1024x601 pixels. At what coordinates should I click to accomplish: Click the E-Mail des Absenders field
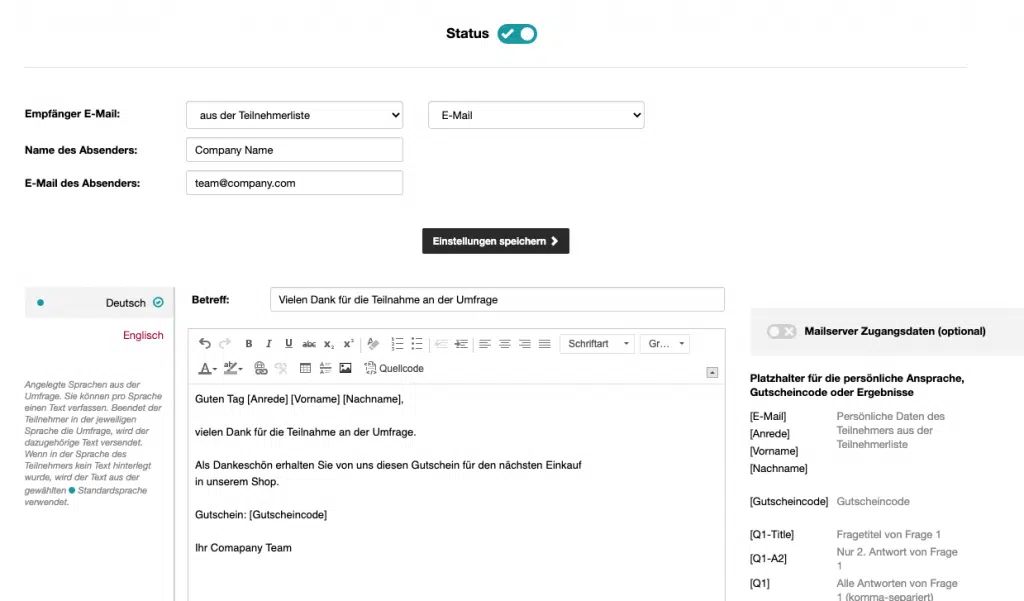295,183
